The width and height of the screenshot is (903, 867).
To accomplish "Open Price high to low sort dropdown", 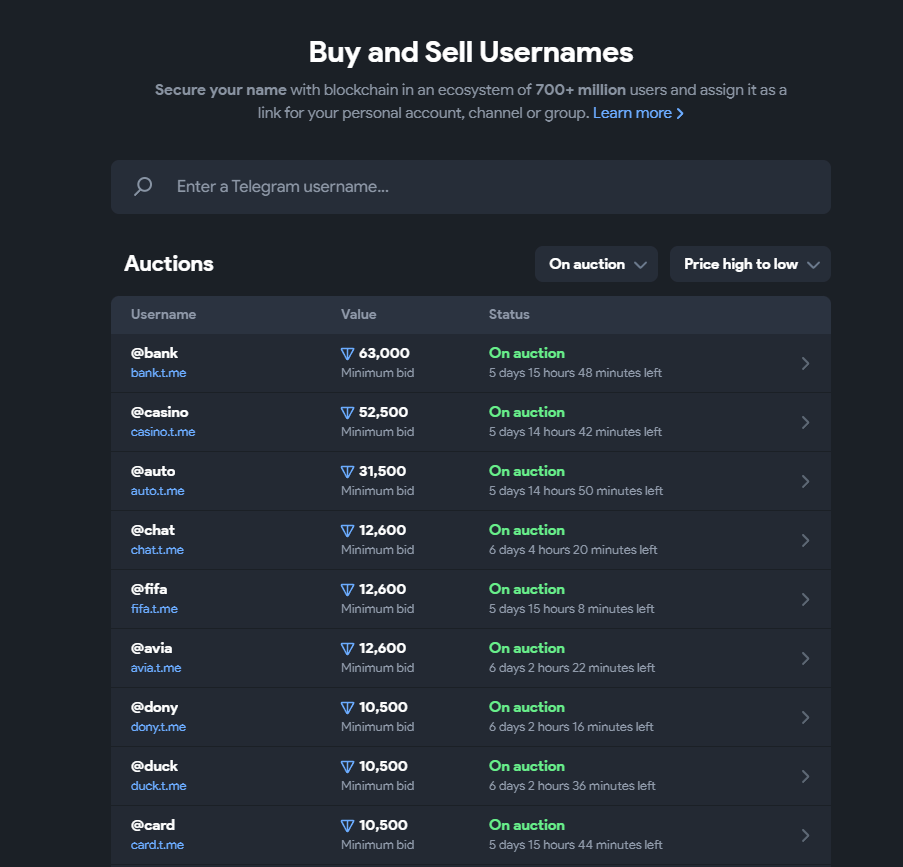I will (x=750, y=264).
